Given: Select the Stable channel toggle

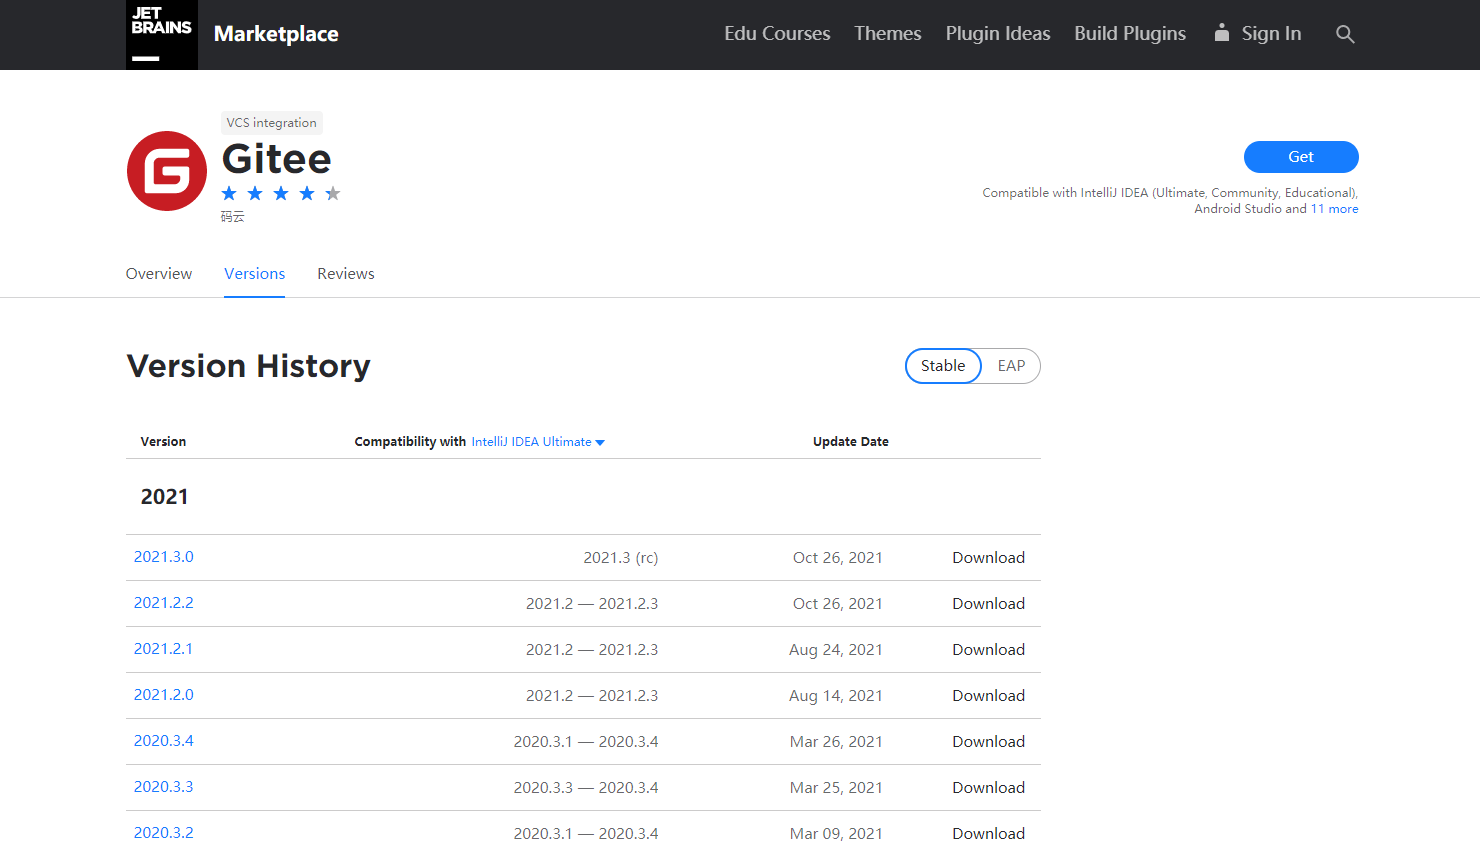Looking at the screenshot, I should click(943, 366).
